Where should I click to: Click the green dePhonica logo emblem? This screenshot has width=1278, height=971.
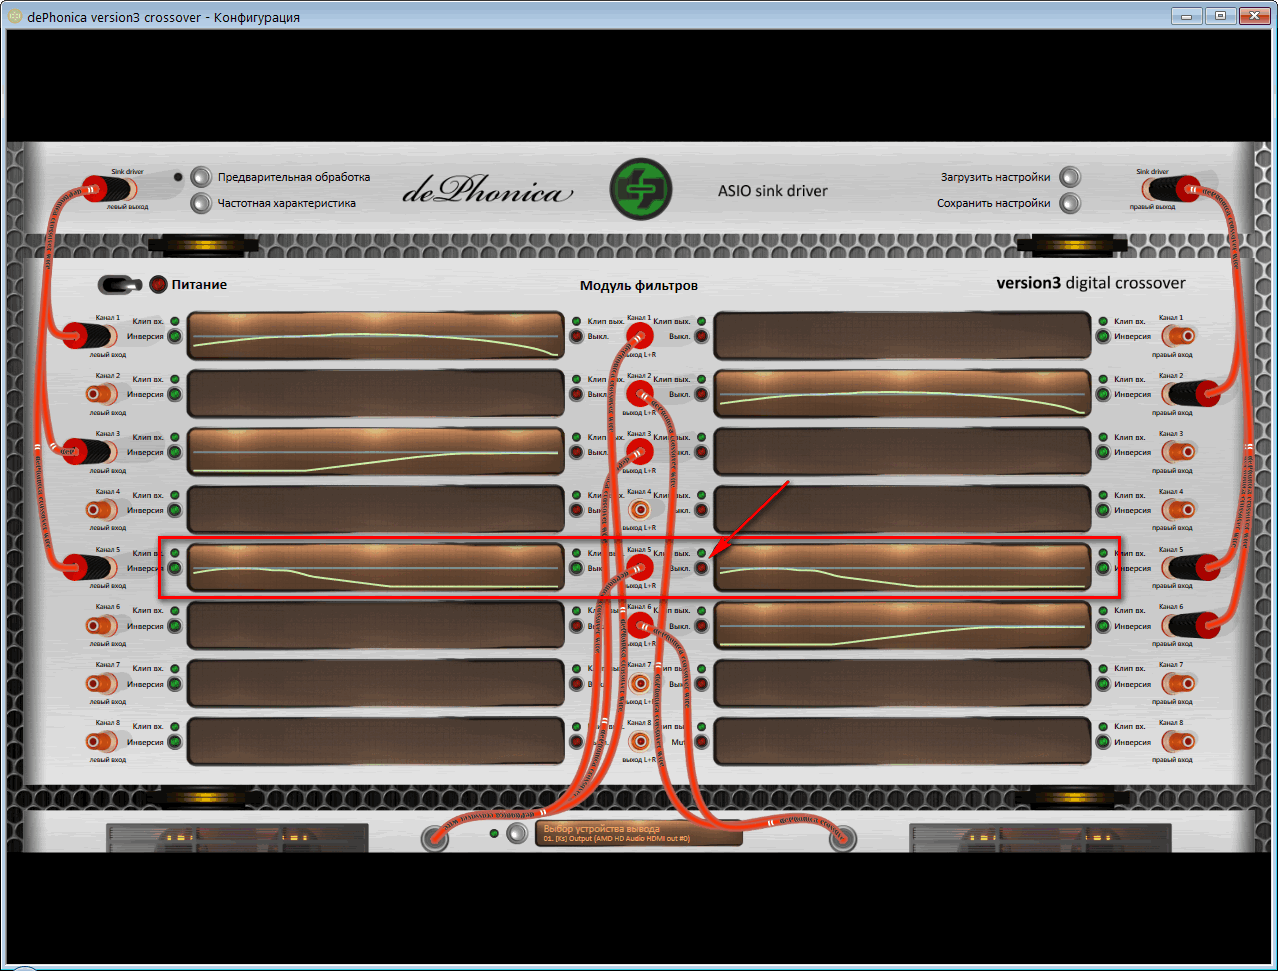point(641,190)
